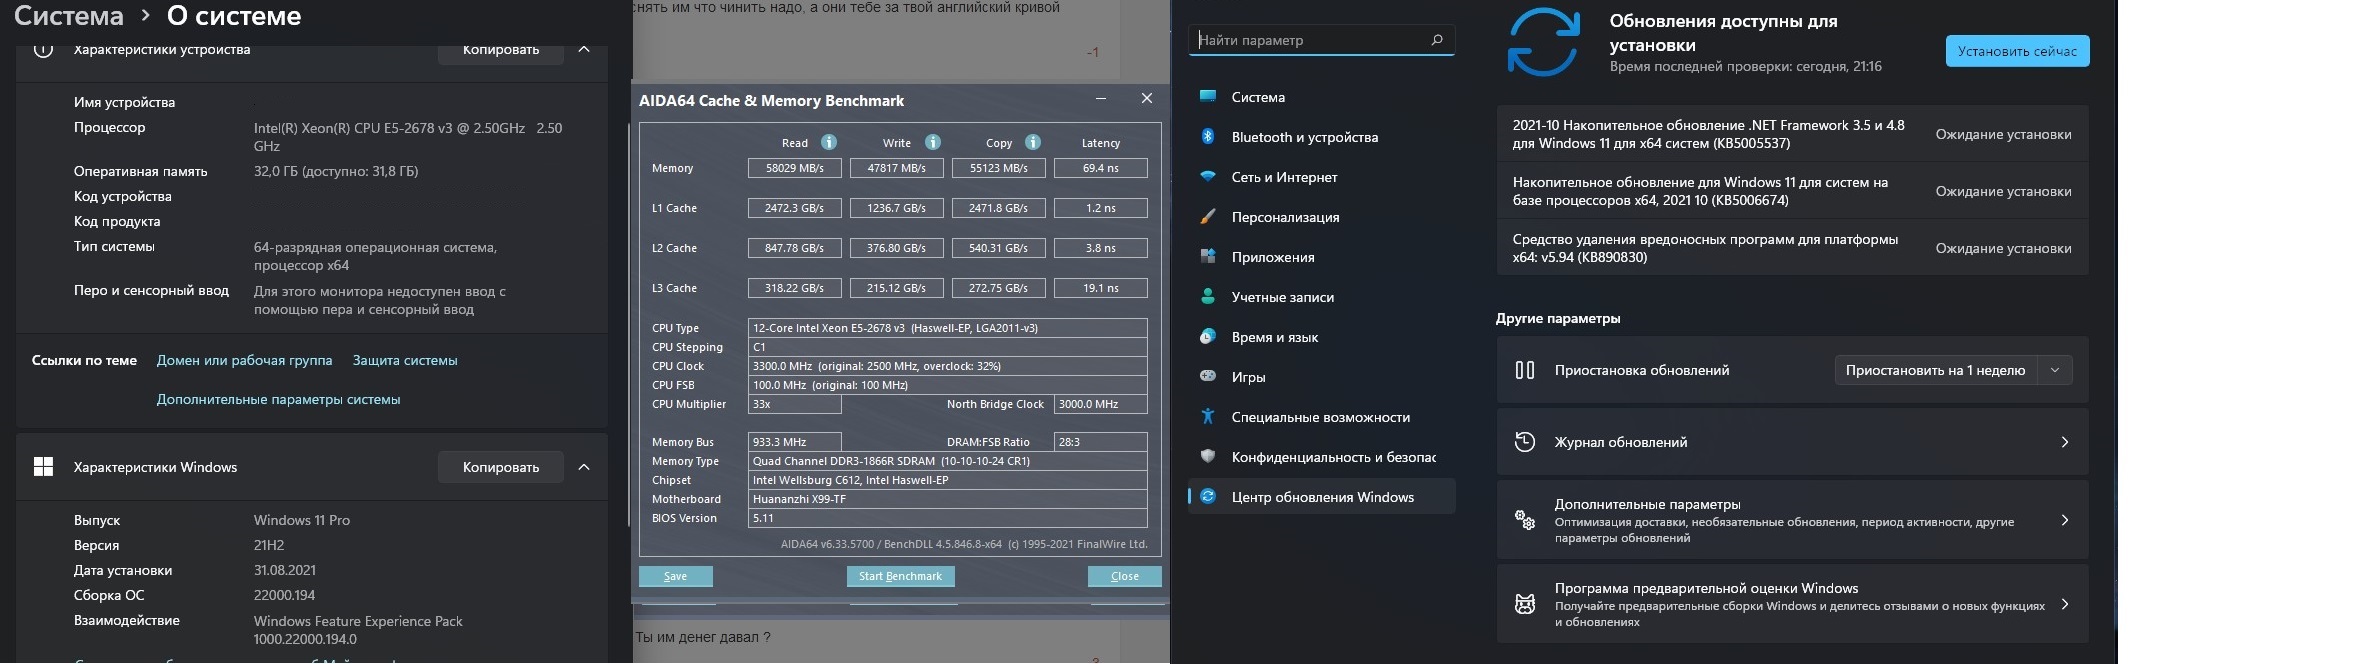The image size is (2360, 664).
Task: Click Memory Type Quad Channel DDR3-1866R field
Action: click(947, 461)
